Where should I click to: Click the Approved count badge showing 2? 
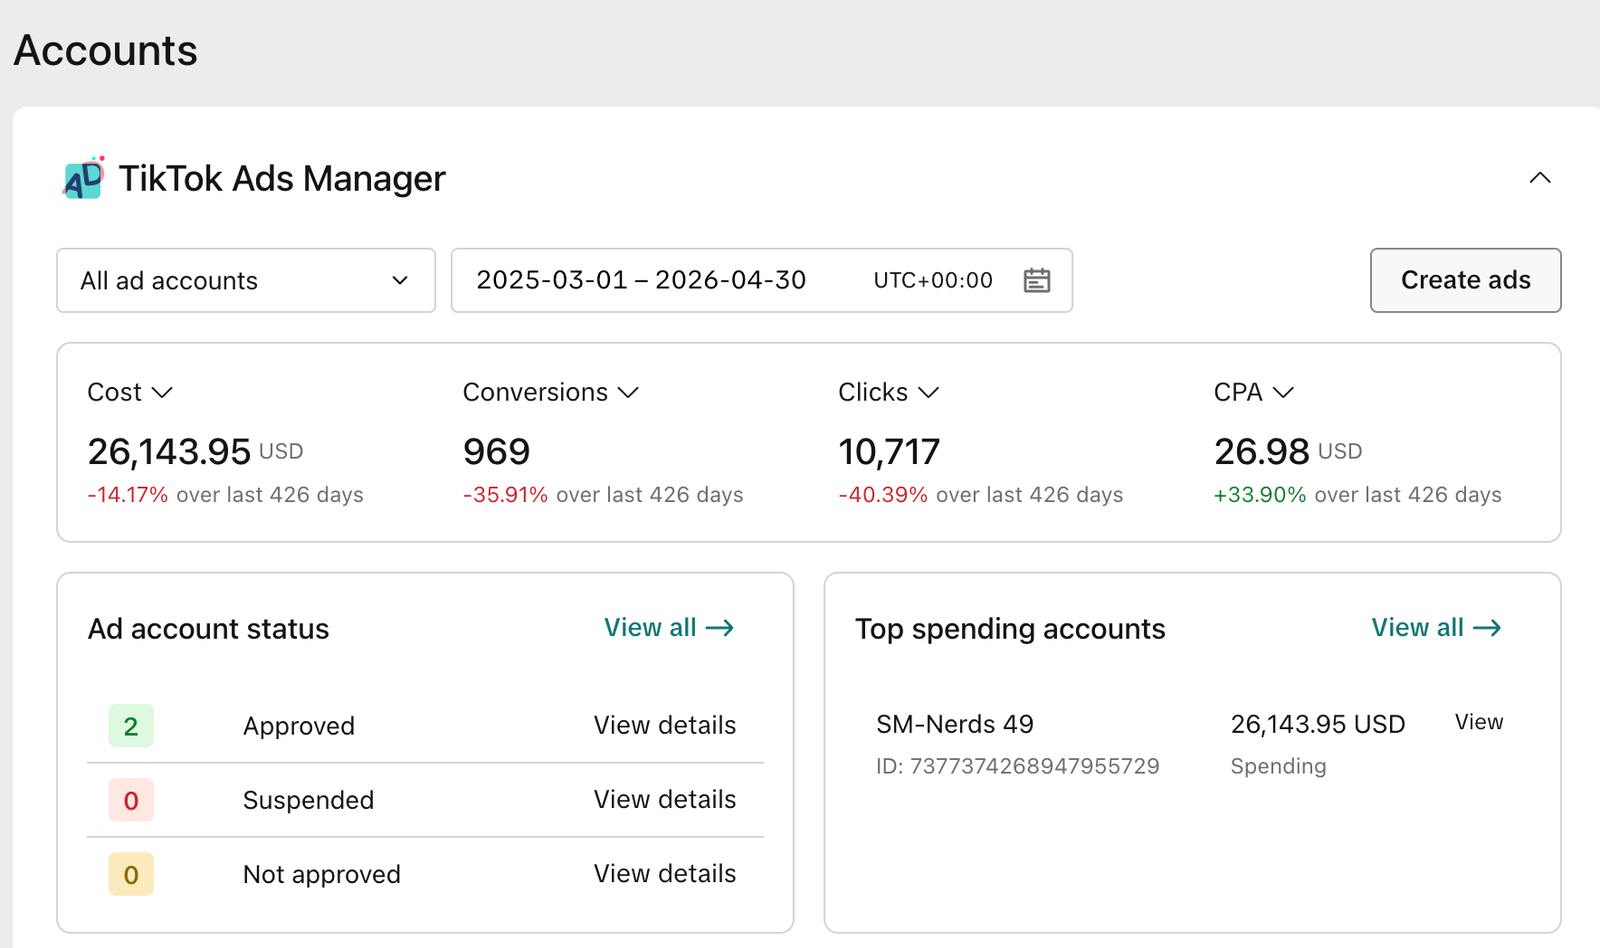[x=131, y=726]
